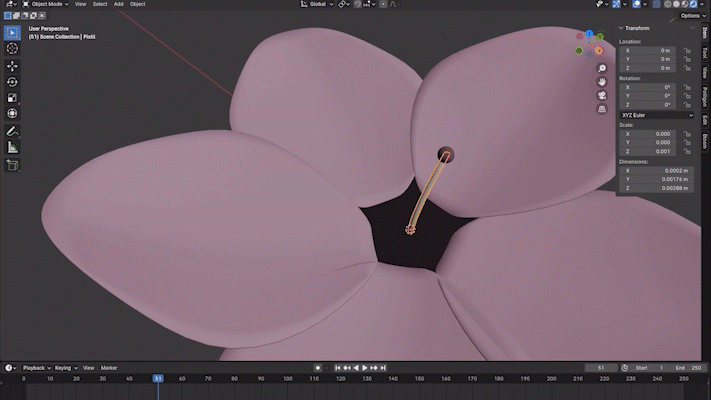Image resolution: width=711 pixels, height=400 pixels.
Task: Select the Measure tool
Action: (x=12, y=147)
